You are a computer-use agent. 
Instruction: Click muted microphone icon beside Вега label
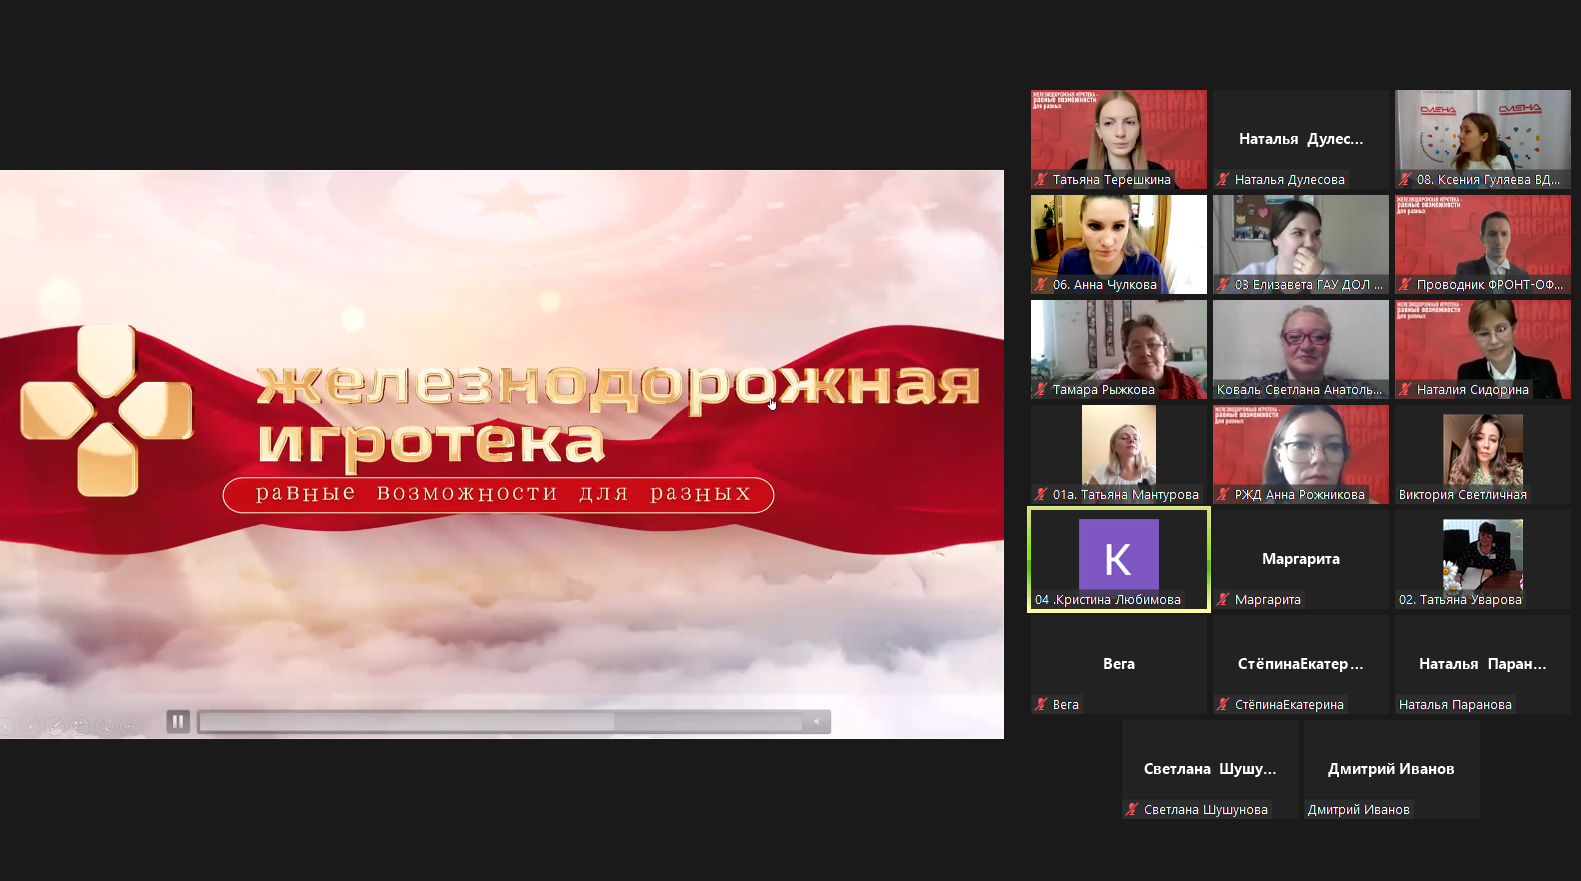(x=1041, y=705)
